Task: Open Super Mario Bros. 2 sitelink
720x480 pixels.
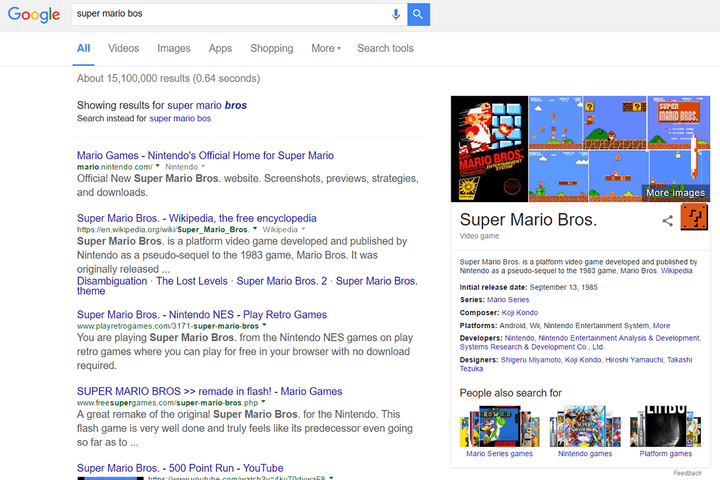Action: [x=281, y=281]
